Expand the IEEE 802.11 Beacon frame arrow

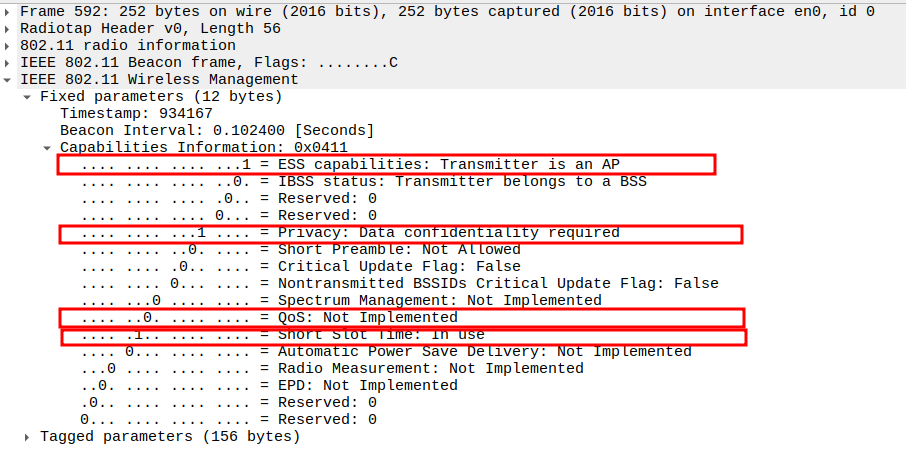pos(8,62)
